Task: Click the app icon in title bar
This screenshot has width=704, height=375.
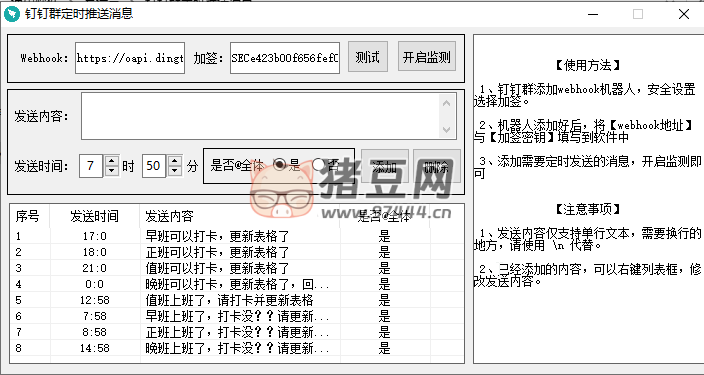Action: pos(12,14)
